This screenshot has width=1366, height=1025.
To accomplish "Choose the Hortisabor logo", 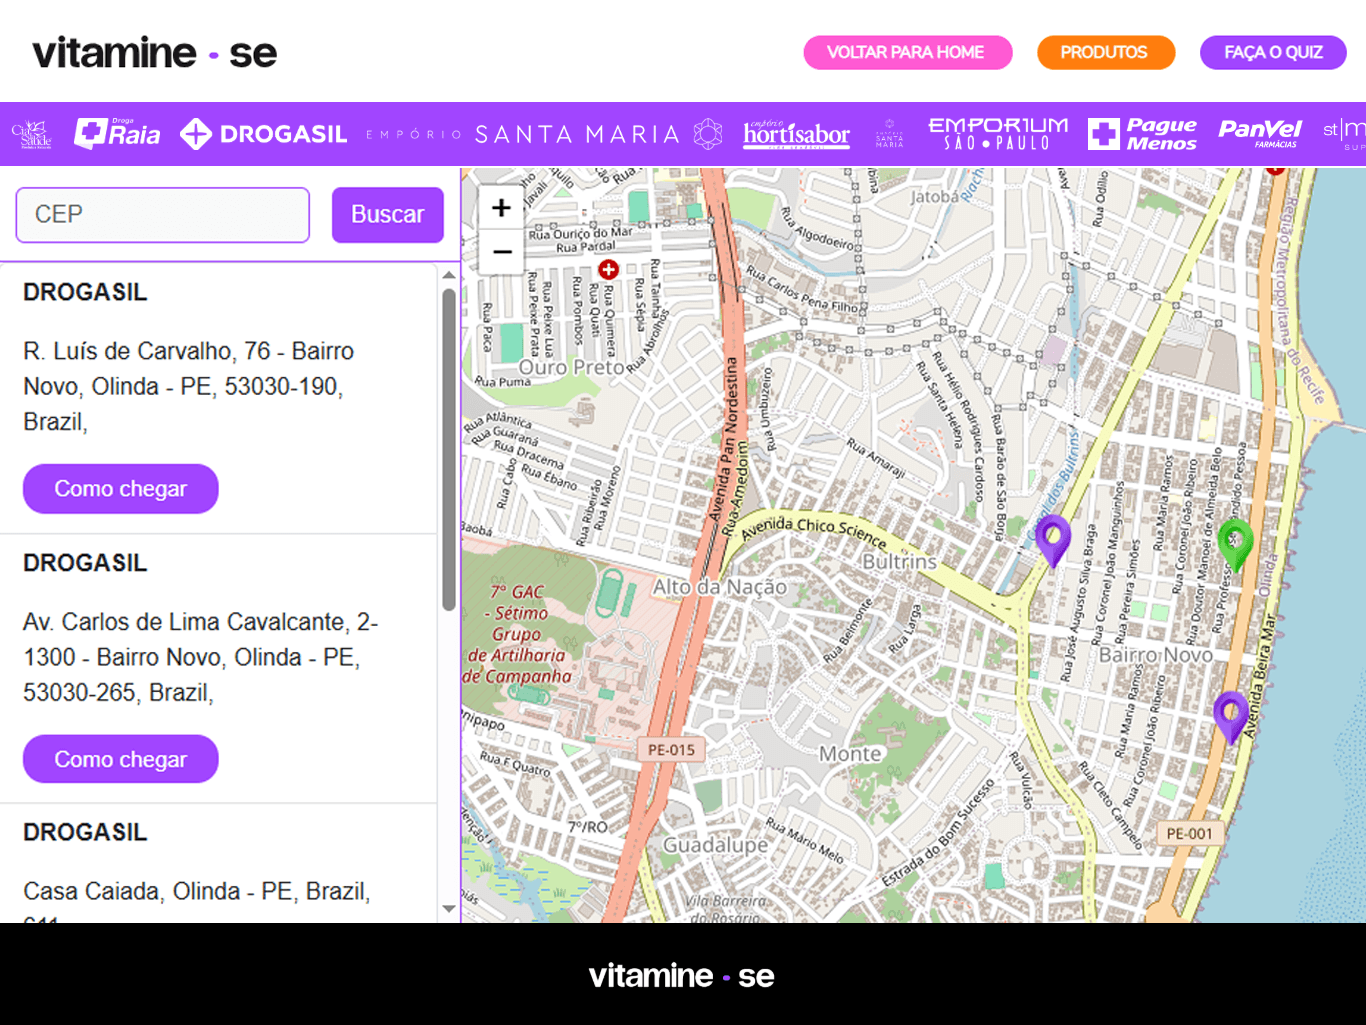I will [x=796, y=134].
